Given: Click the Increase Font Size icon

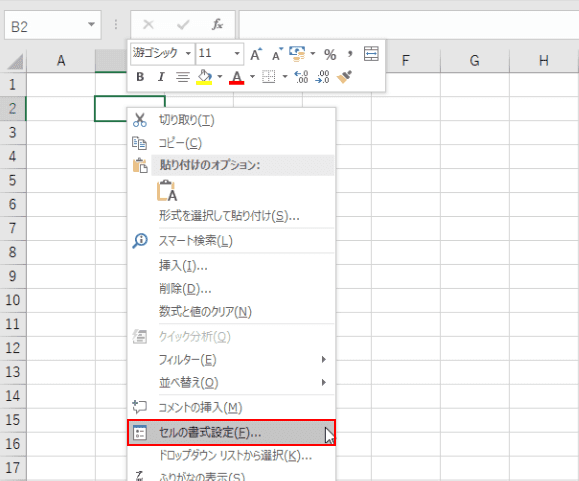Looking at the screenshot, I should [x=256, y=54].
